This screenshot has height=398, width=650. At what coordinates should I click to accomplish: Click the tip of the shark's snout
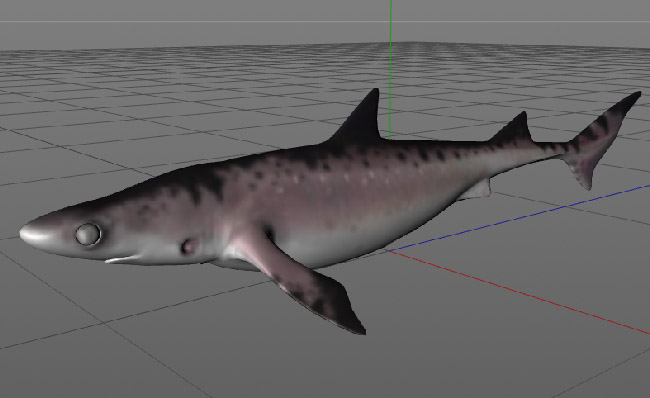(x=28, y=233)
